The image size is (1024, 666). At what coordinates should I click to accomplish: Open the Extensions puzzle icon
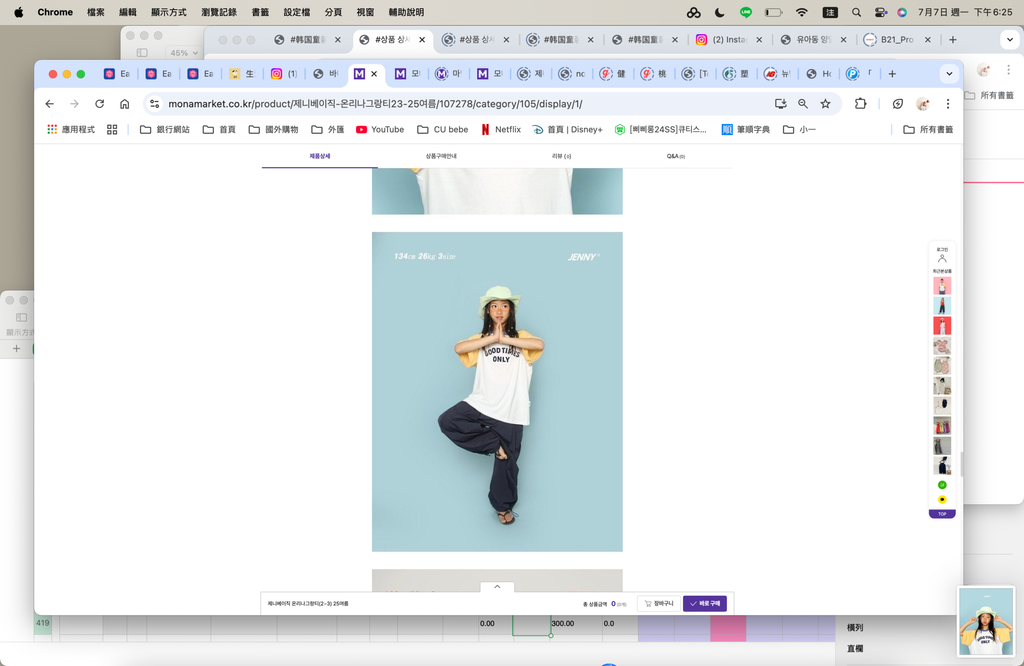tap(860, 104)
